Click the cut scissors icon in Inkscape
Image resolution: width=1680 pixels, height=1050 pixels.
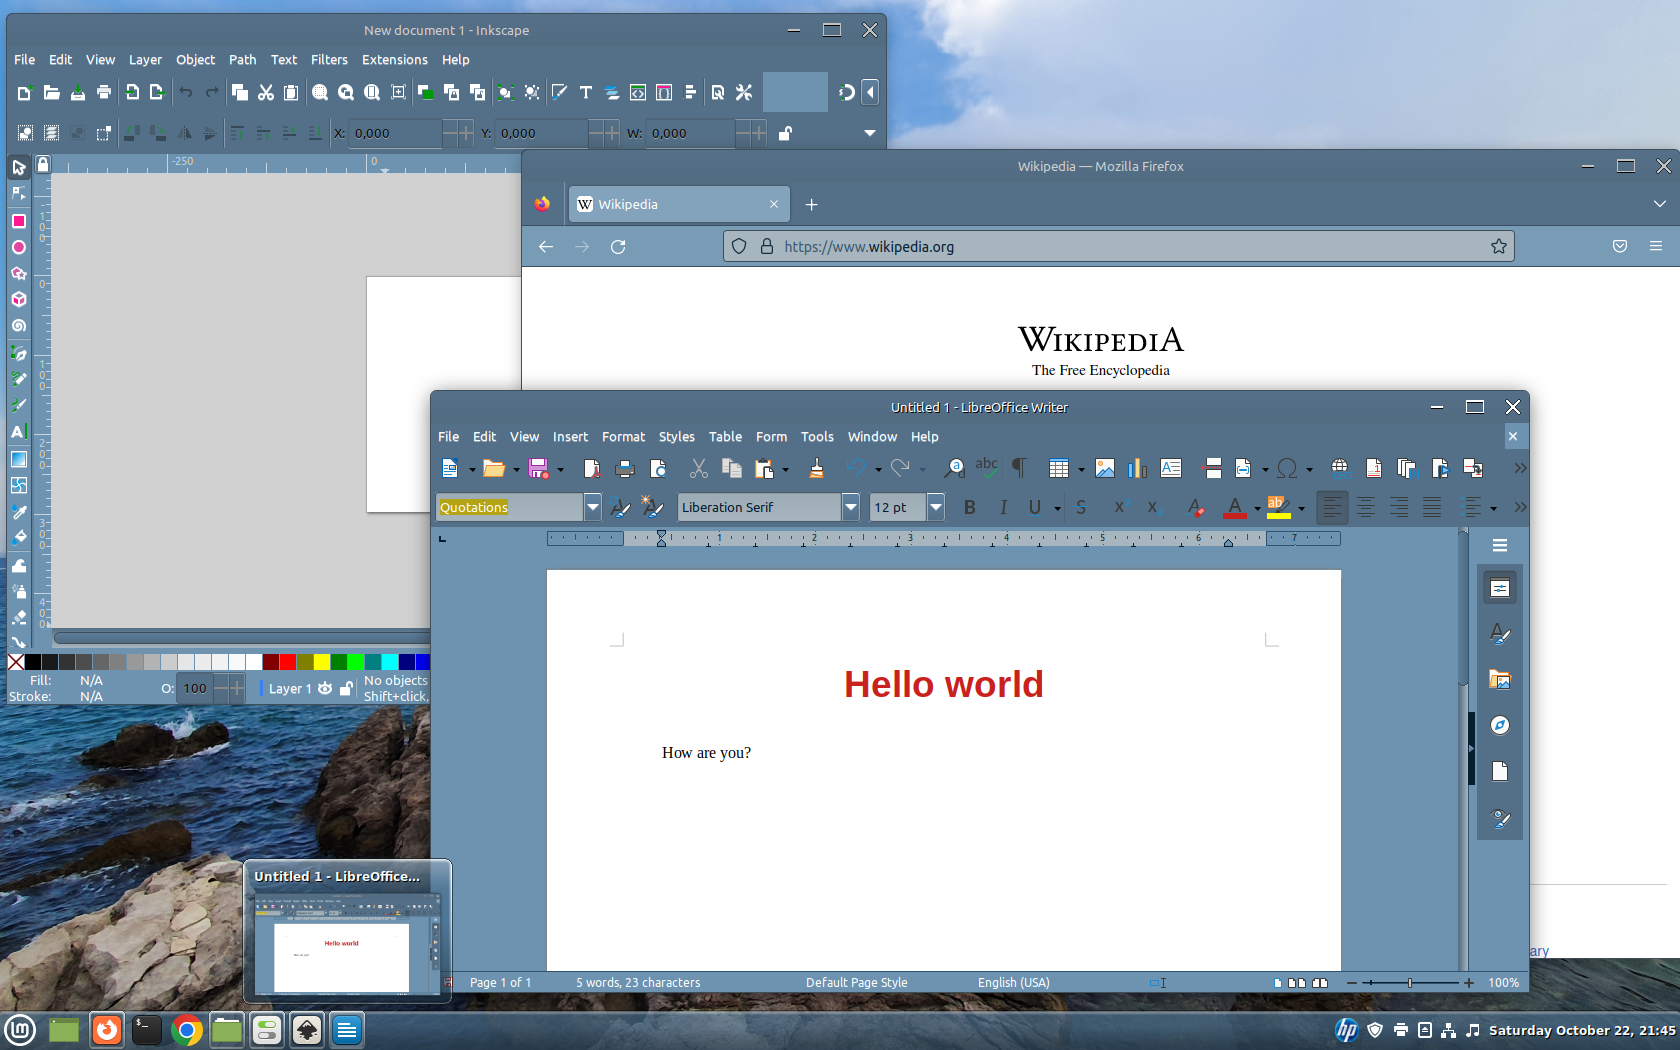265,92
